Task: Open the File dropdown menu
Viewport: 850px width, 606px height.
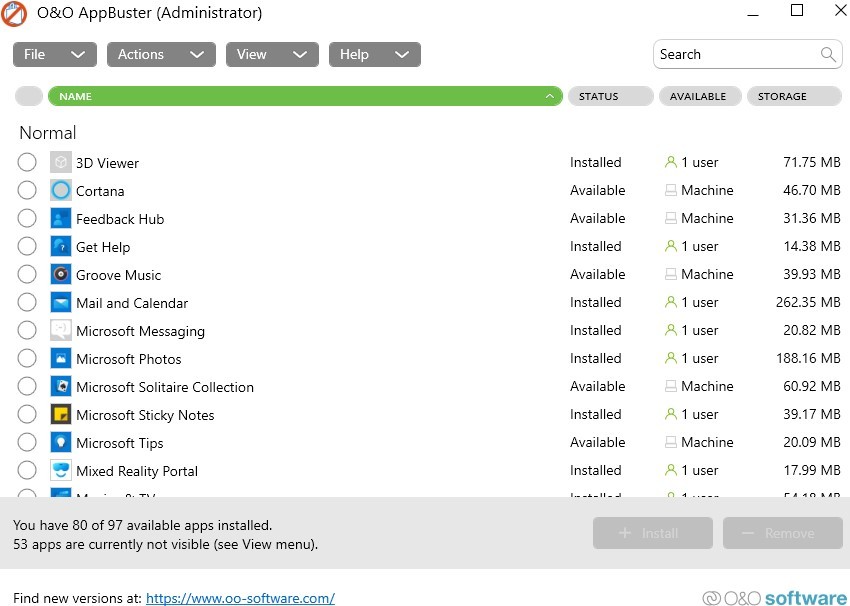Action: click(x=55, y=54)
